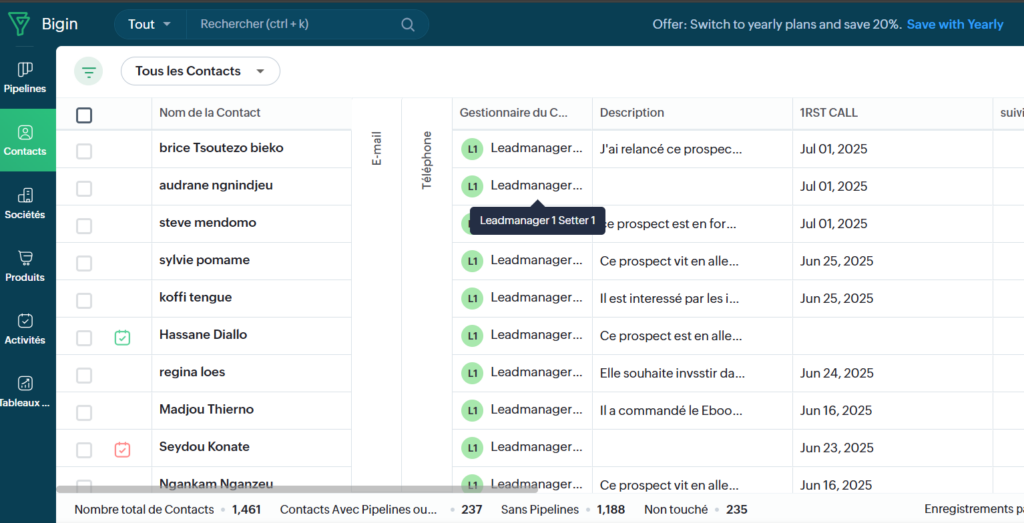Click the green filter icon button
This screenshot has width=1024, height=523.
coord(89,71)
